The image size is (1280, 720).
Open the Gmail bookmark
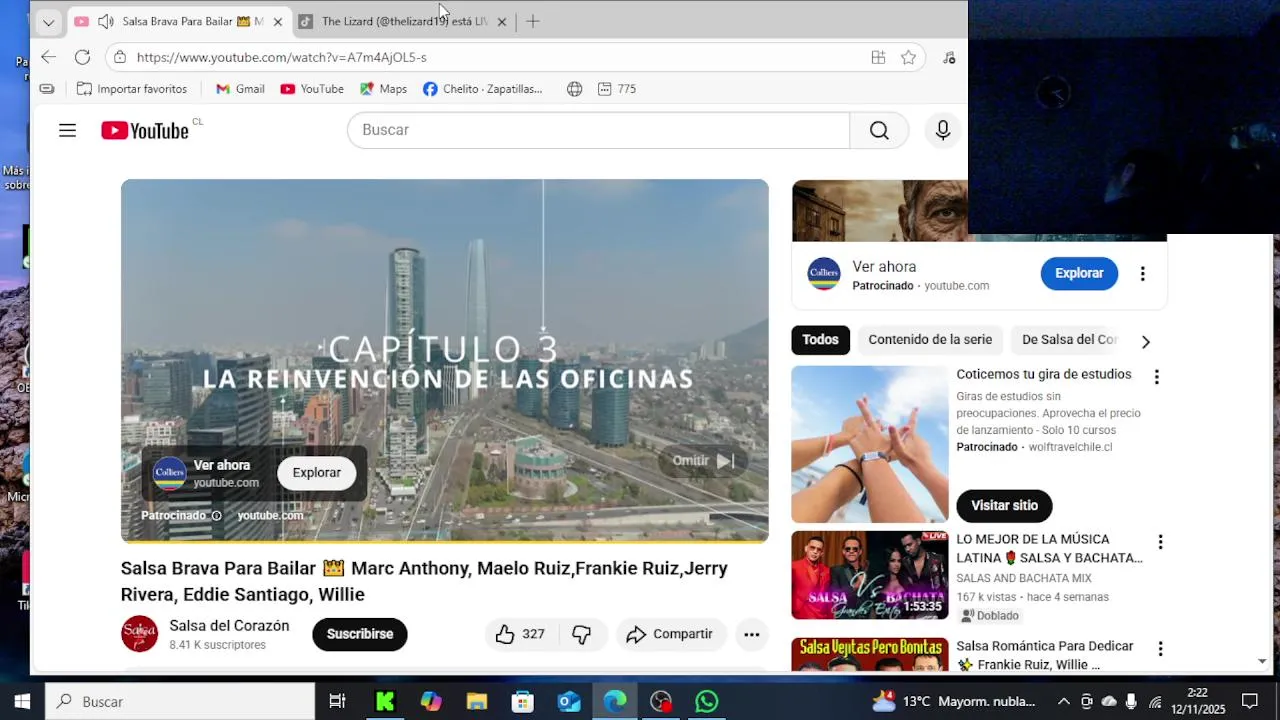[x=240, y=89]
